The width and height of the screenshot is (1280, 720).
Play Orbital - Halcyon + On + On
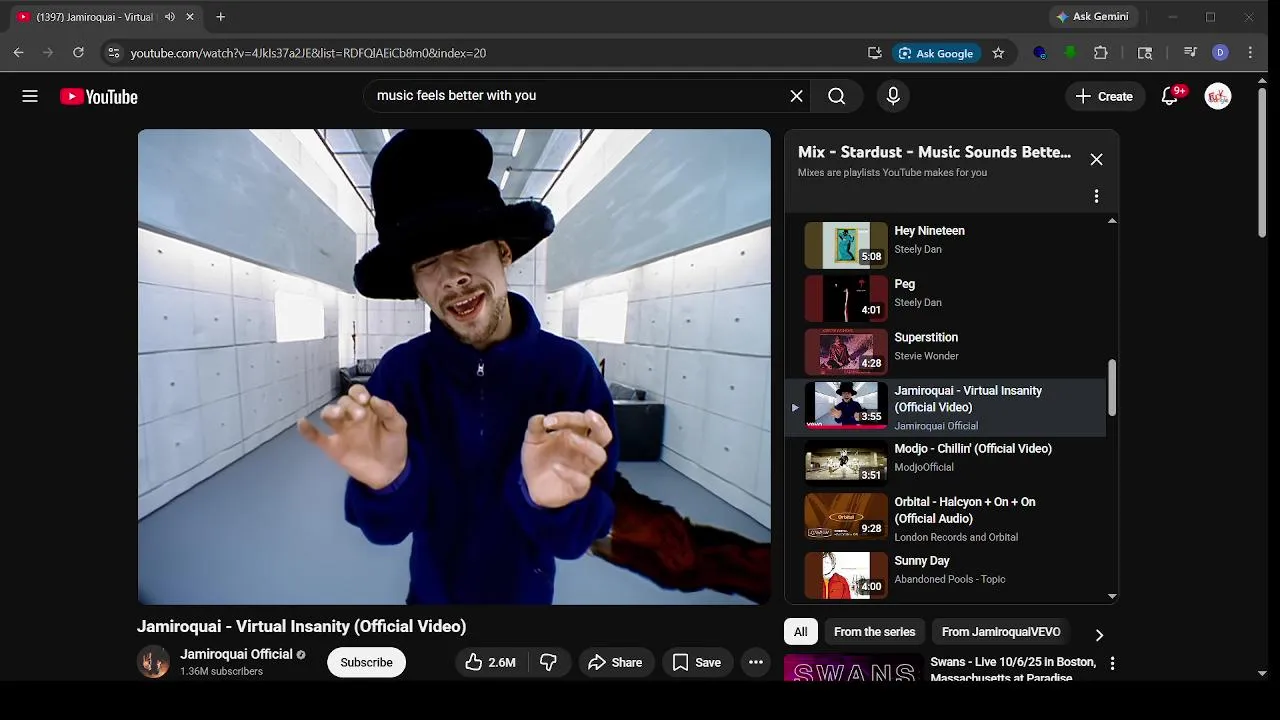point(945,518)
